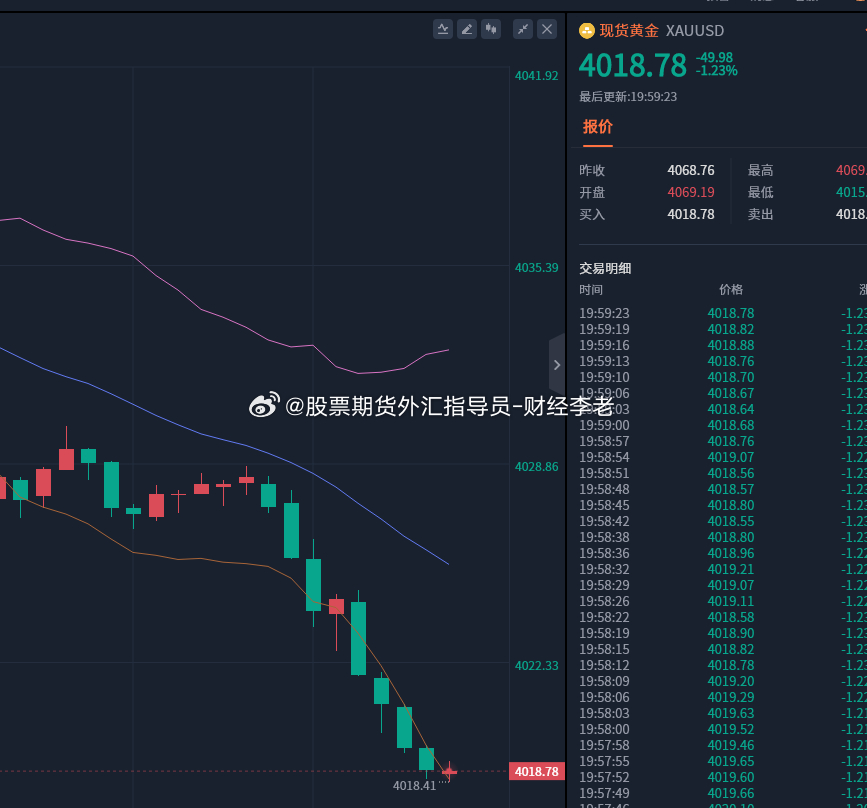Click price 4019.66 at 19:57:49
Image resolution: width=867 pixels, height=808 pixels.
(731, 794)
